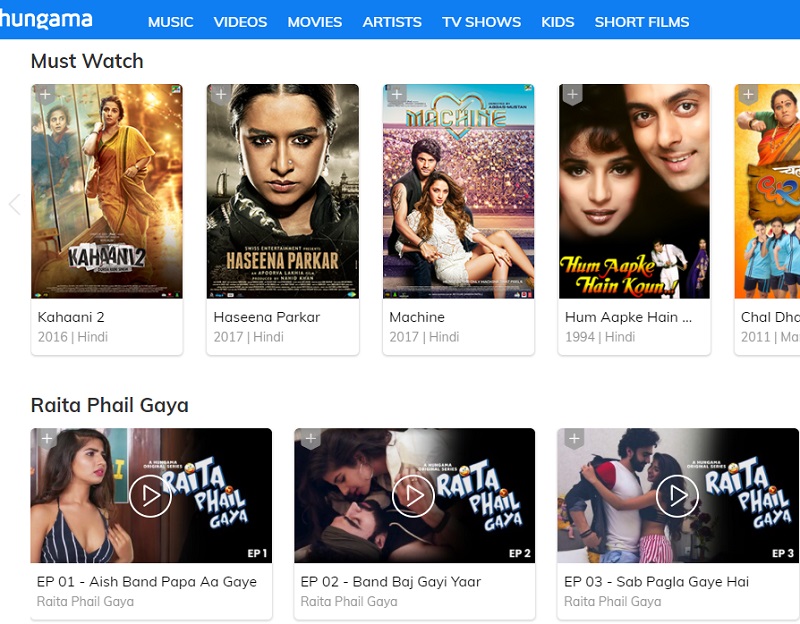
Task: Open EP 01 - Aish Band Papa Aa Gaye title
Action: point(147,582)
